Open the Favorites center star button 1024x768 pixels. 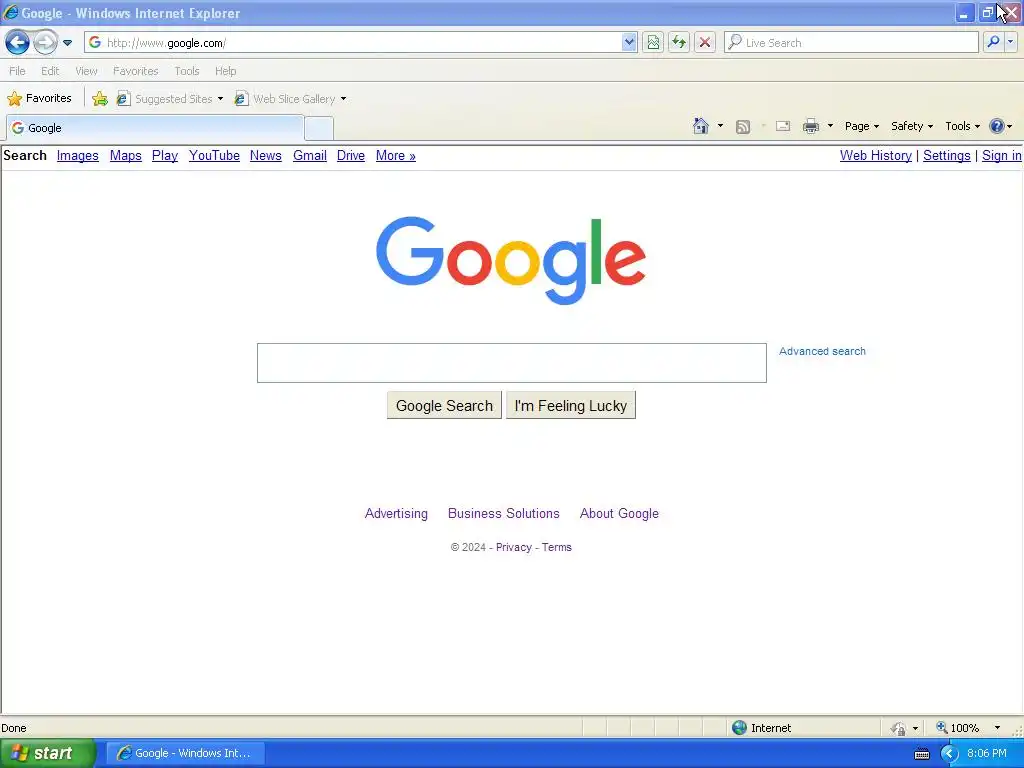(39, 99)
